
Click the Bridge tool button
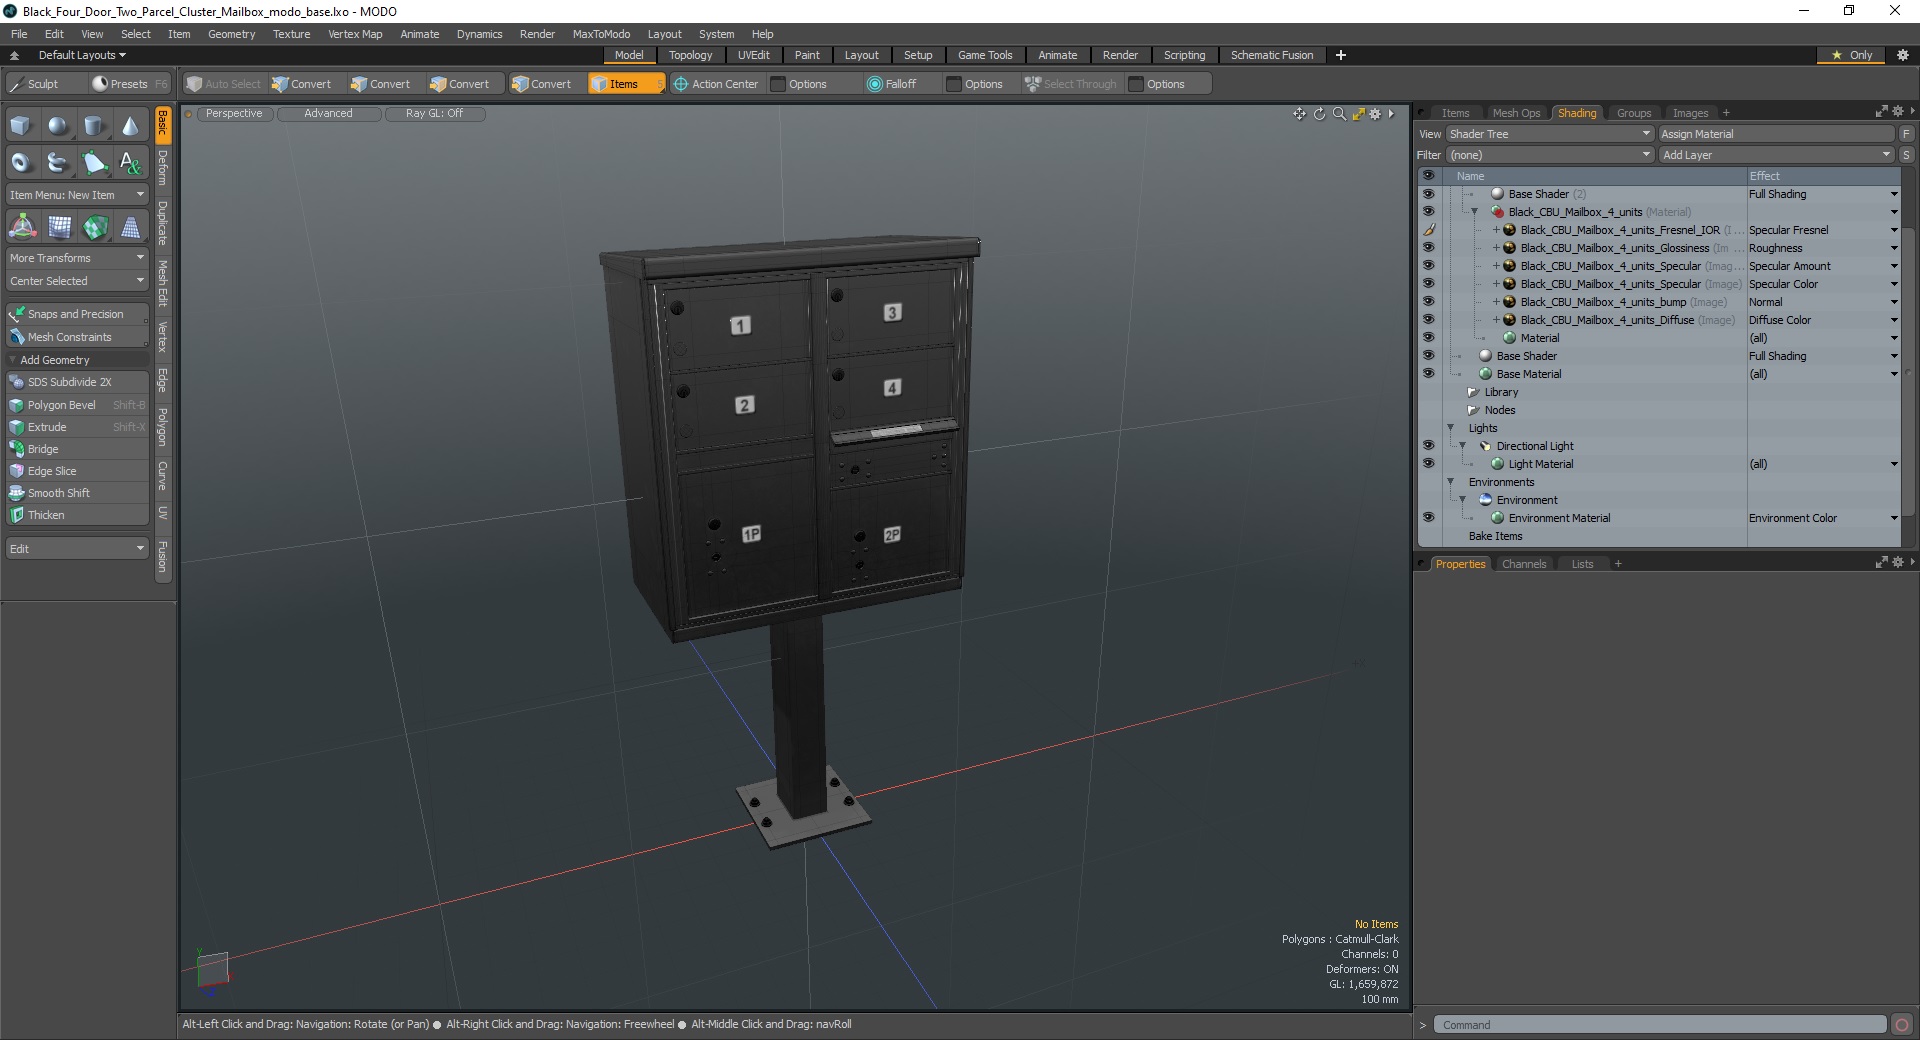coord(77,449)
